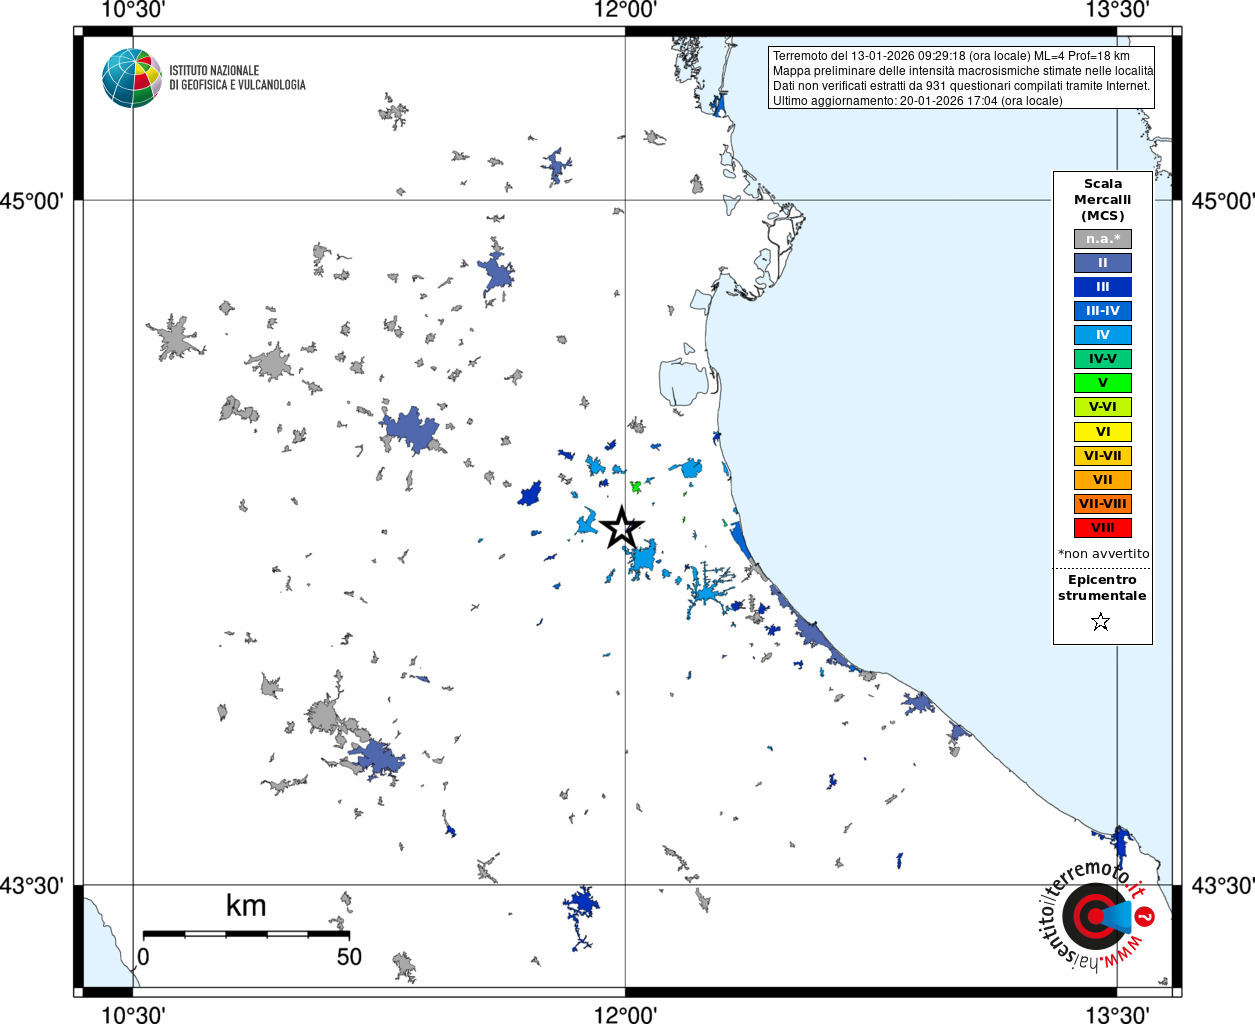The width and height of the screenshot is (1255, 1024).
Task: Click the Istituto Nazionale di Geofisica text
Action: tap(237, 78)
